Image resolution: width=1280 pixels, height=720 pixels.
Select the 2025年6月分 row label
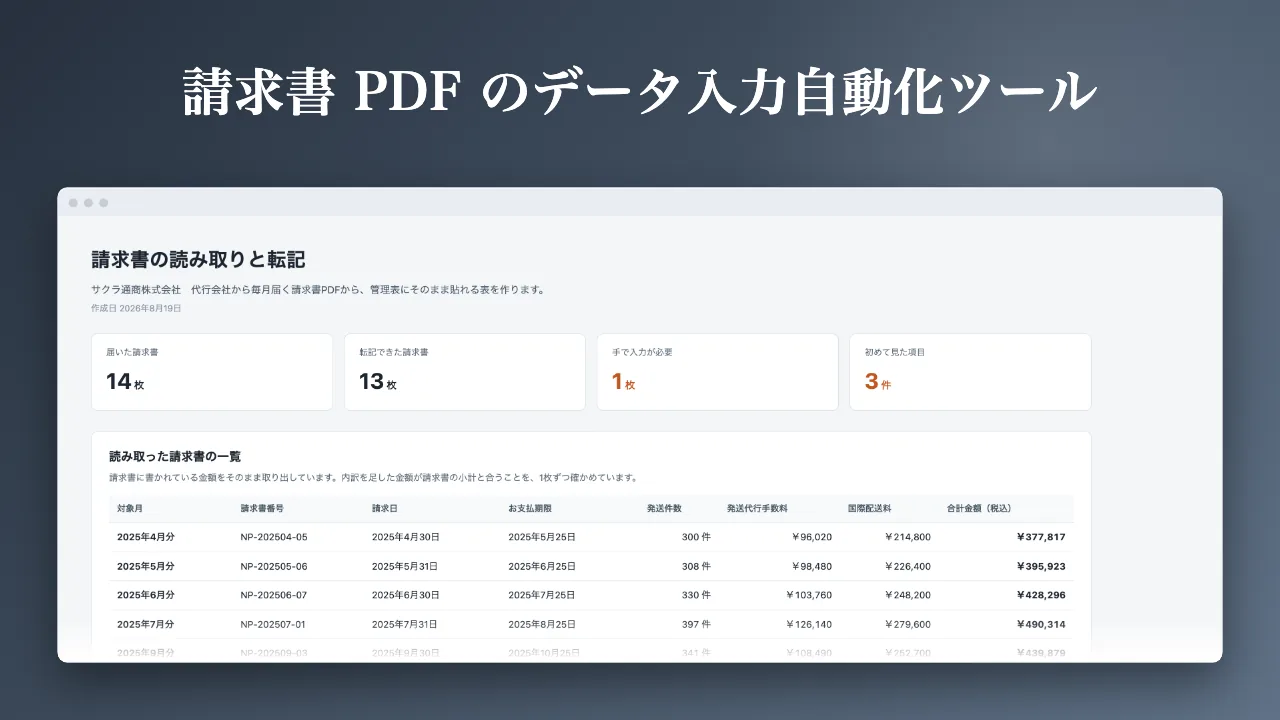pos(146,595)
